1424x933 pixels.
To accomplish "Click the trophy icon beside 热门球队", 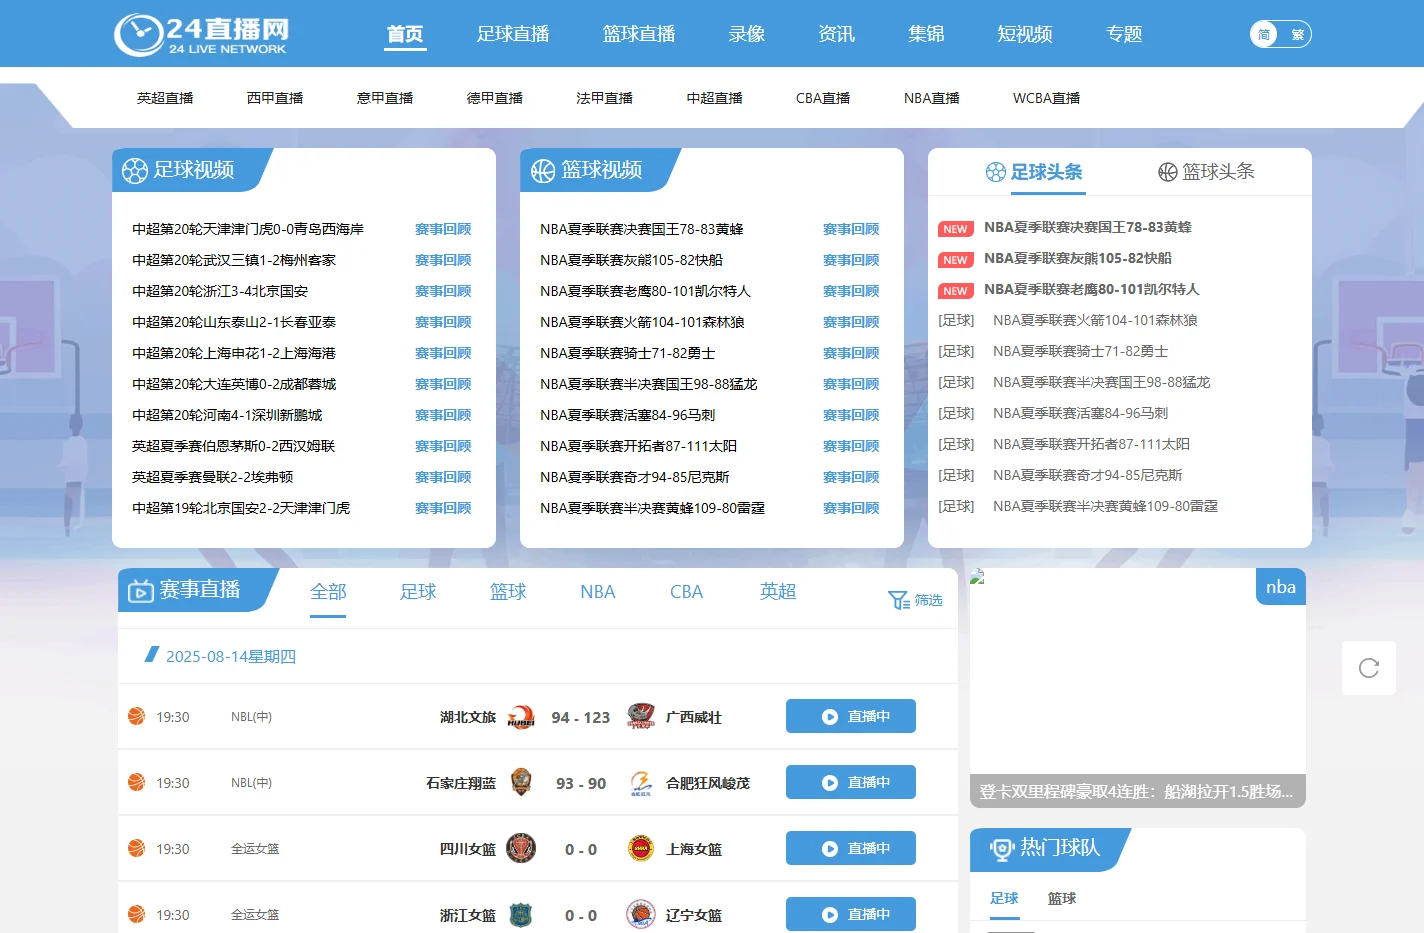I will (1002, 849).
